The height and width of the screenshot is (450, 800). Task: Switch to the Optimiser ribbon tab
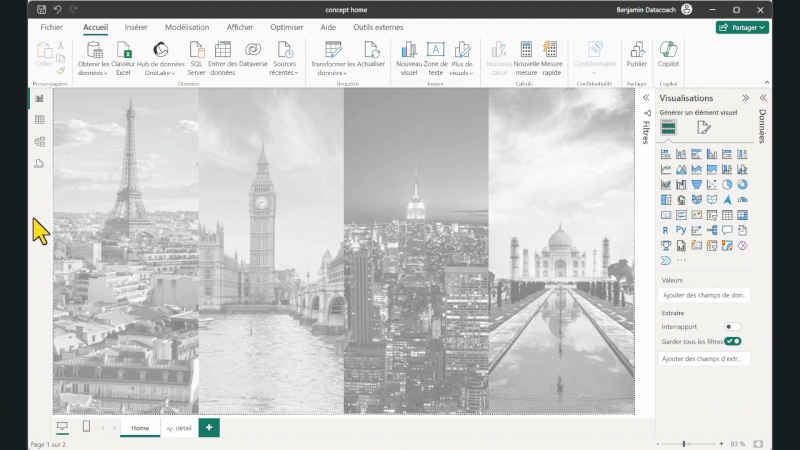tap(286, 27)
